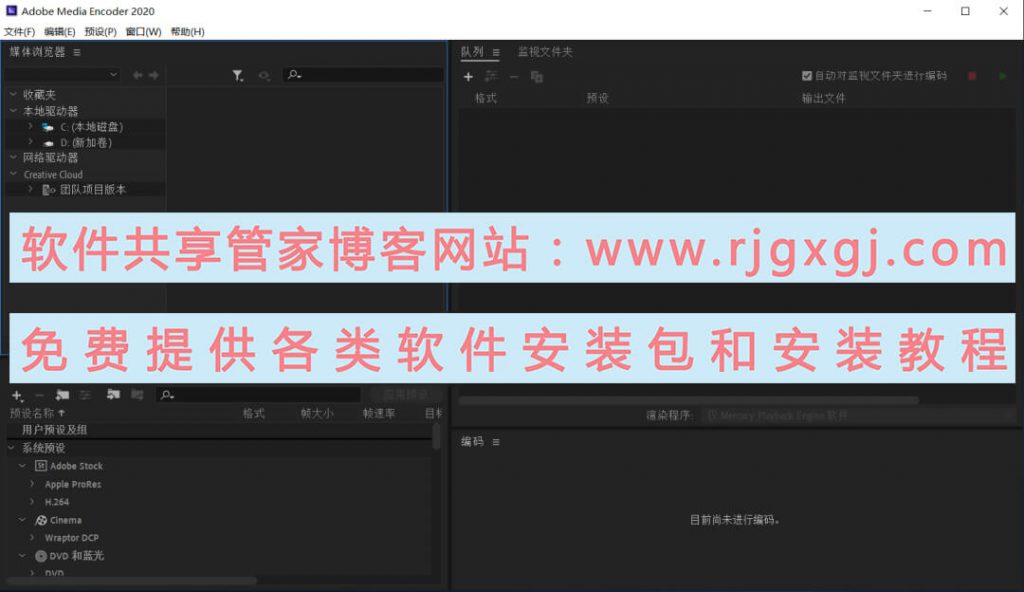Viewport: 1024px width, 592px height.
Task: Click the 应用预设 apply preset button
Action: (406, 394)
